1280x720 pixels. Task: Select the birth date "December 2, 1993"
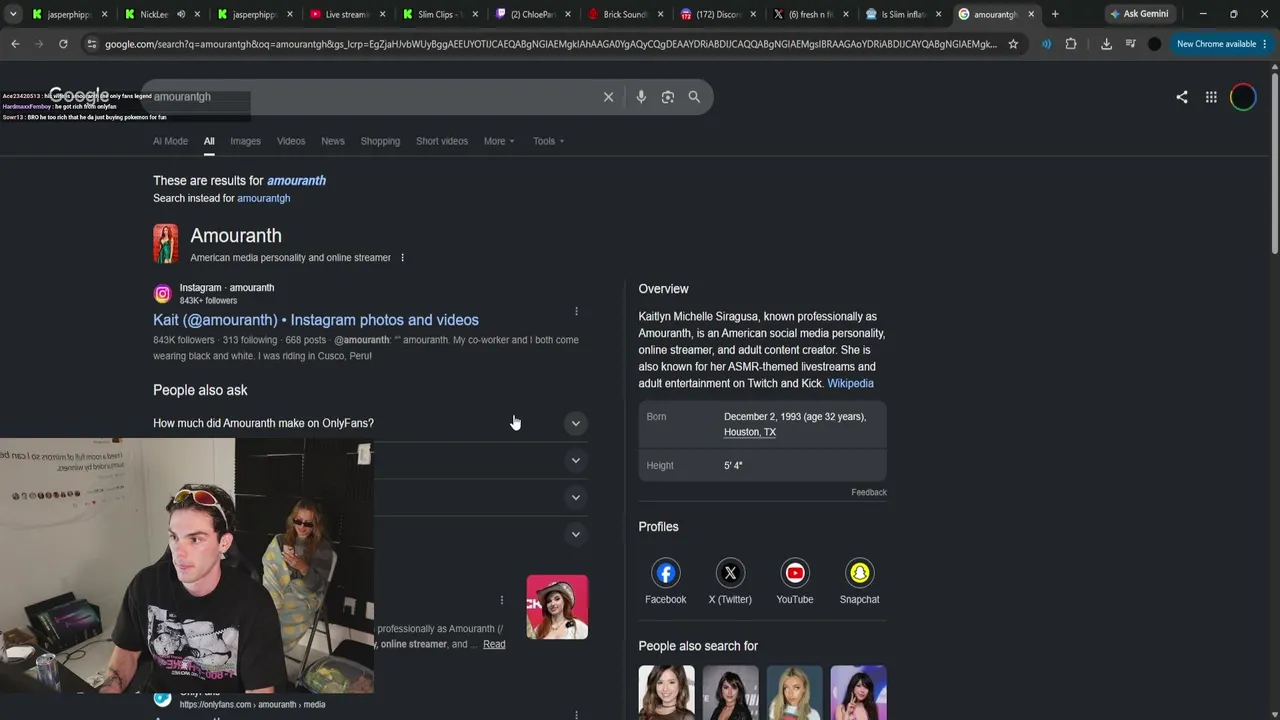(x=772, y=416)
